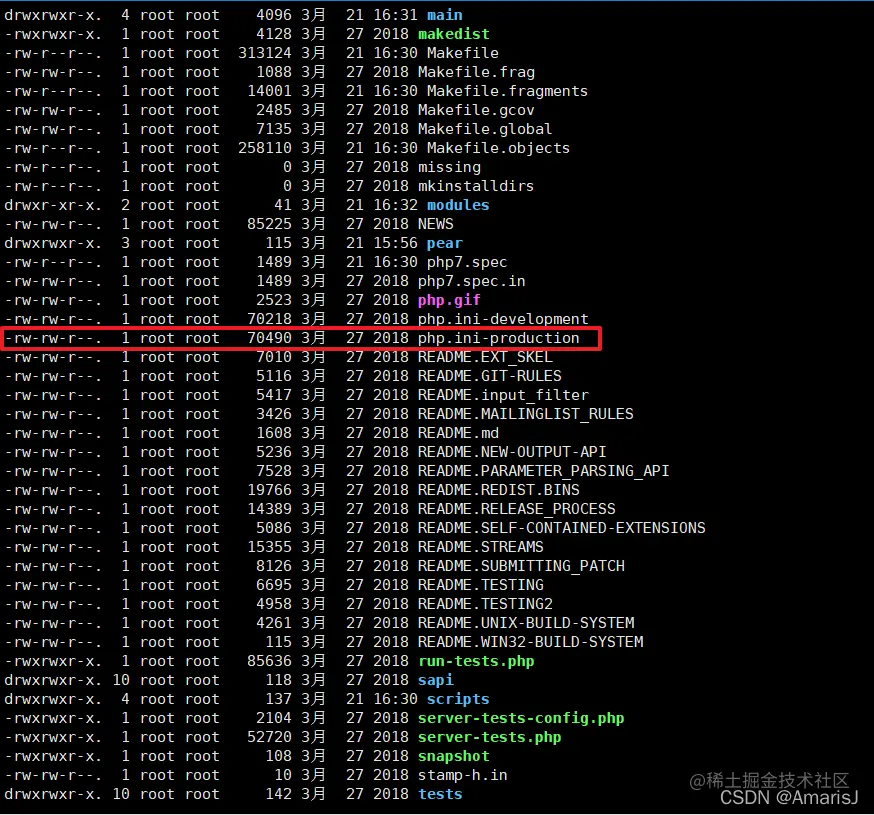The width and height of the screenshot is (874, 815).
Task: Click the 'README.TESTING' file name
Action: [480, 585]
